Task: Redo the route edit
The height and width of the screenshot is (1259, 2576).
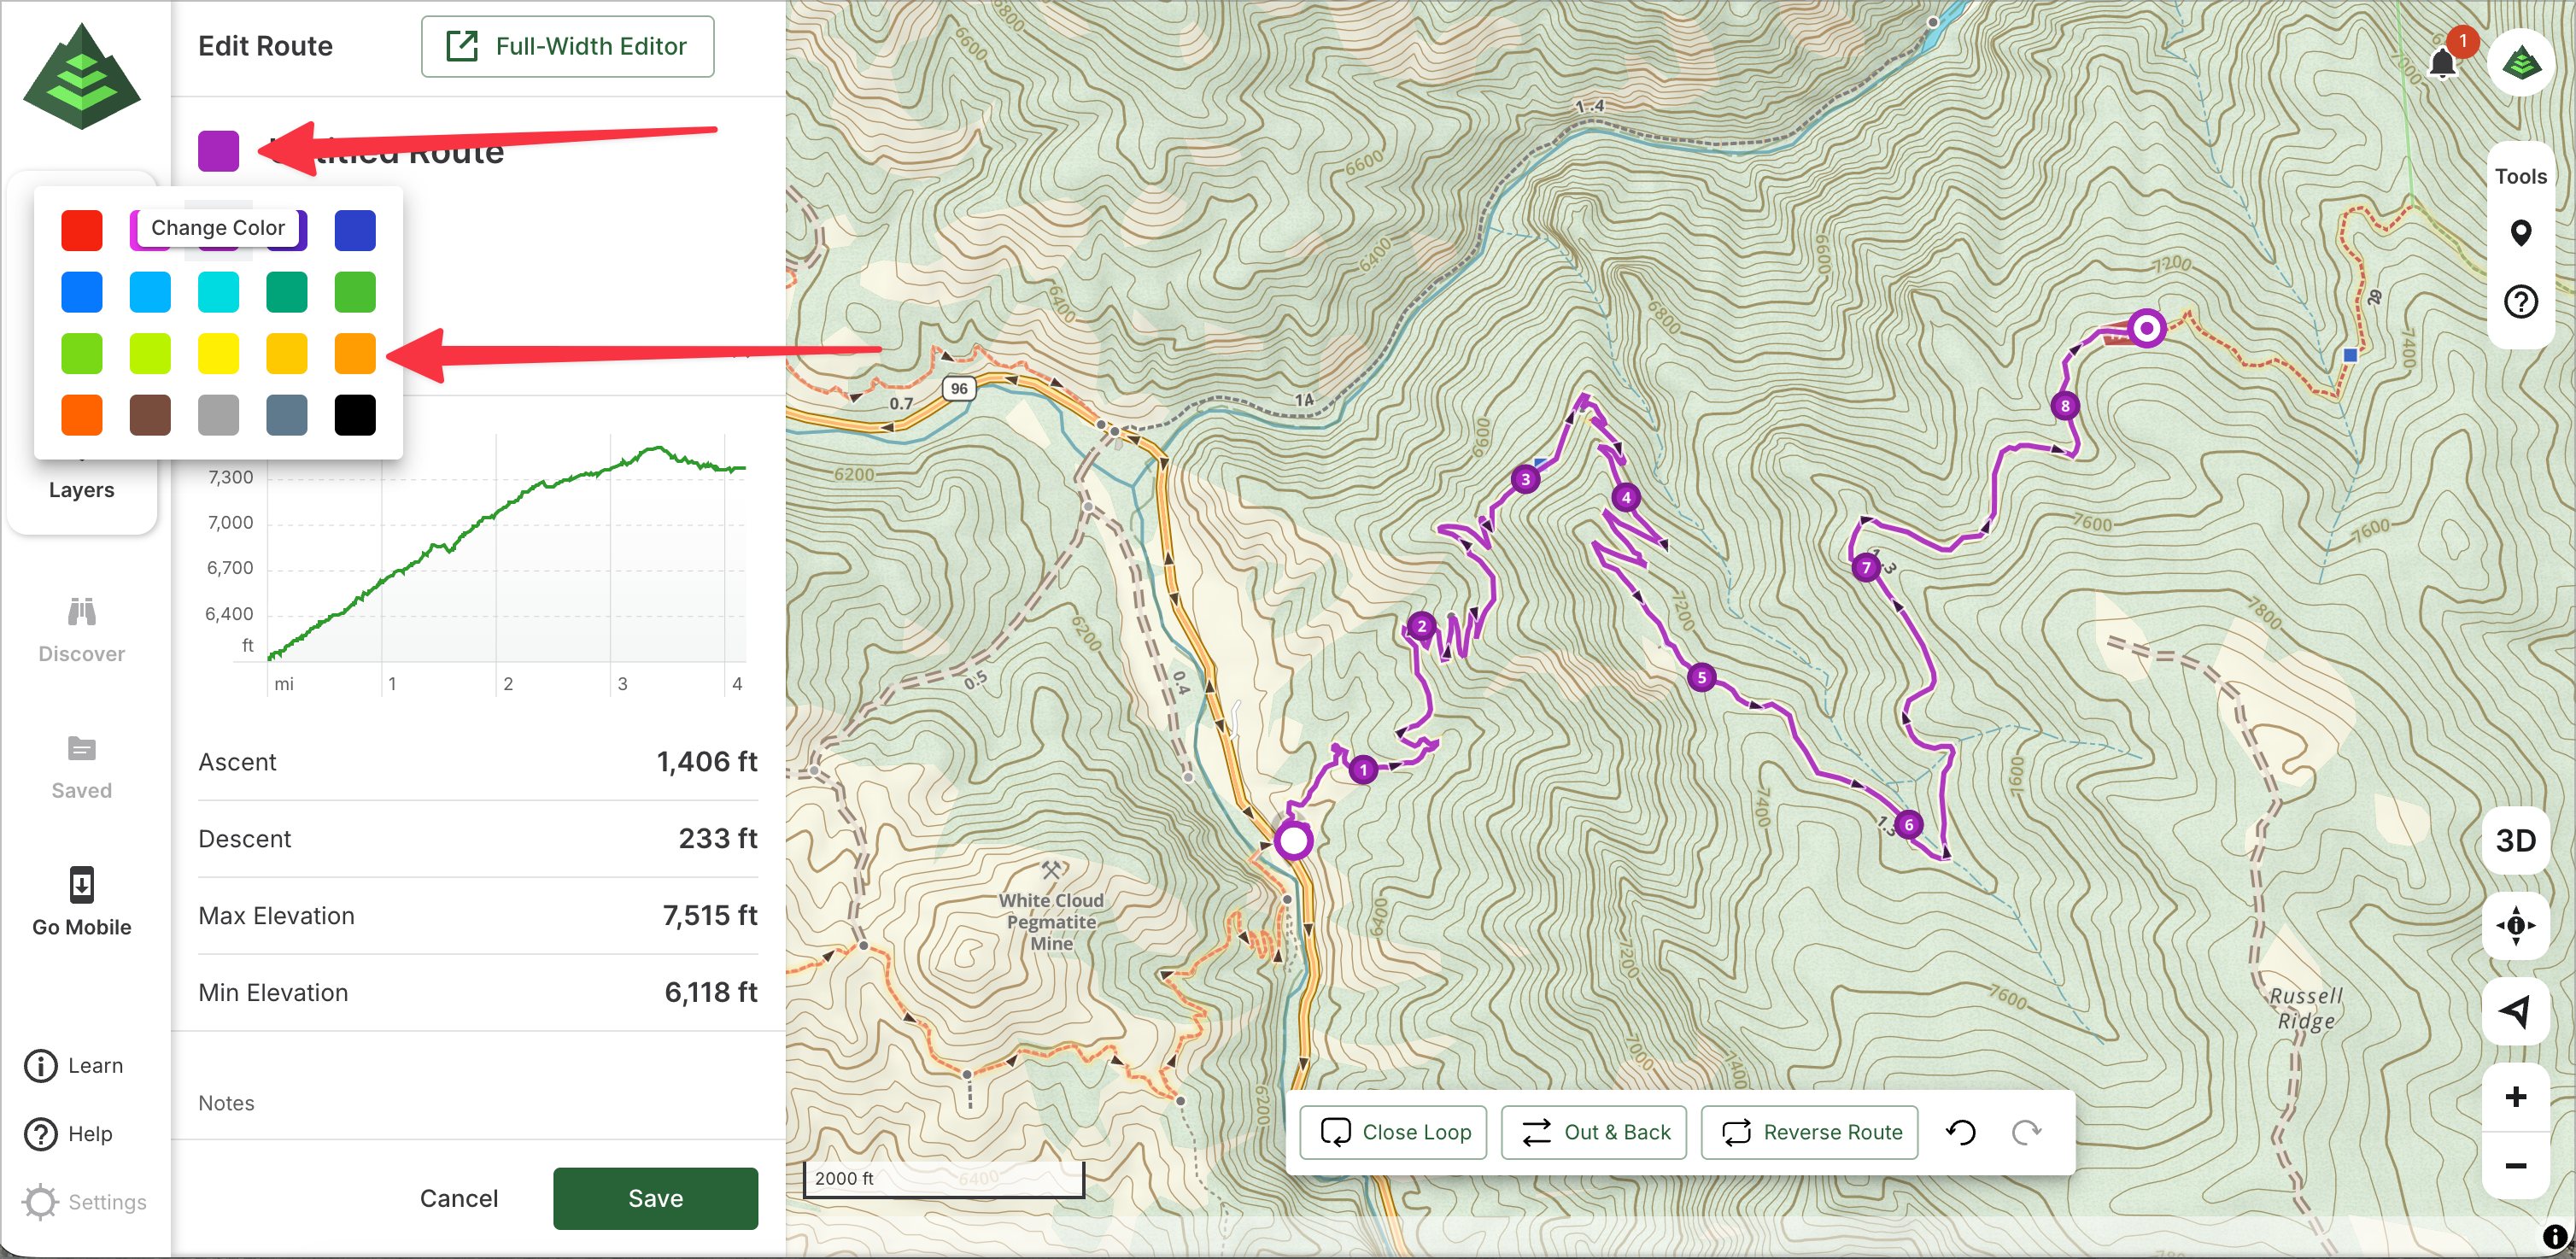Action: coord(2026,1132)
